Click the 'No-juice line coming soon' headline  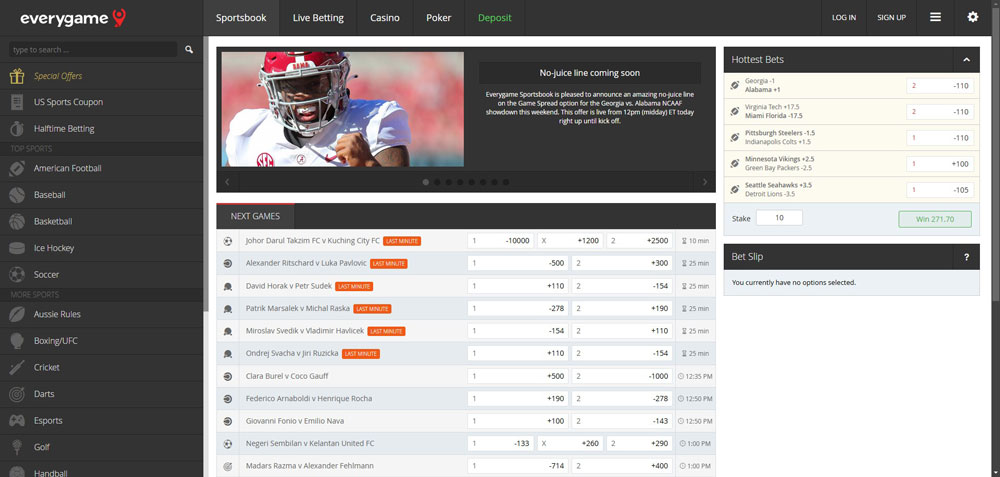click(x=589, y=73)
